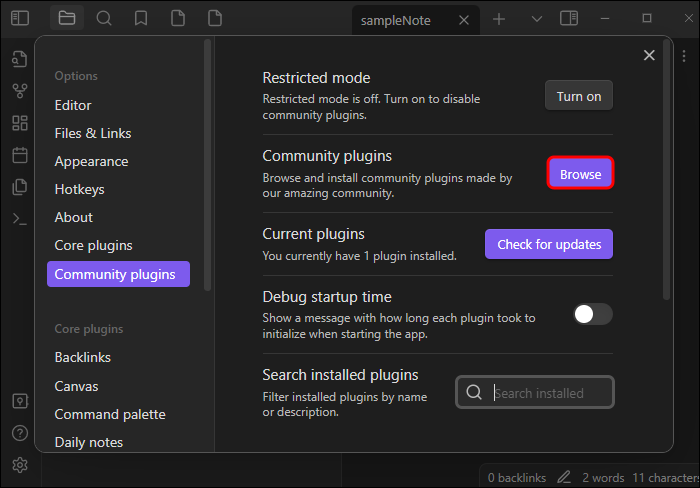
Task: Close the settings dialog with X
Action: pos(649,55)
